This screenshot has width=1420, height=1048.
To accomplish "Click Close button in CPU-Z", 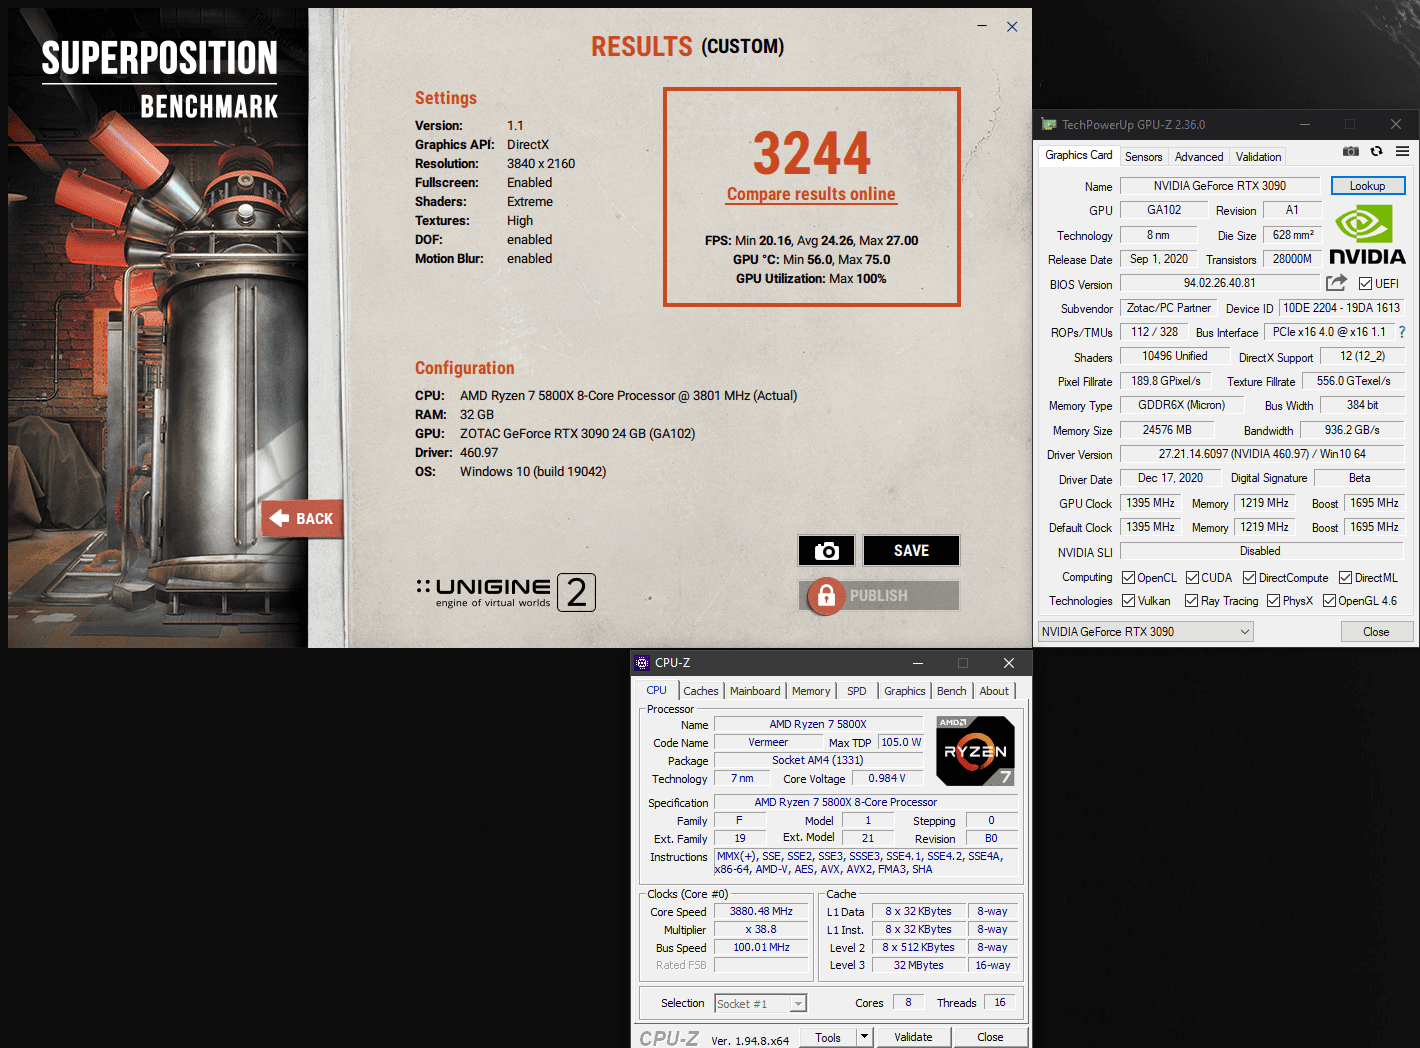I will coord(989,1037).
